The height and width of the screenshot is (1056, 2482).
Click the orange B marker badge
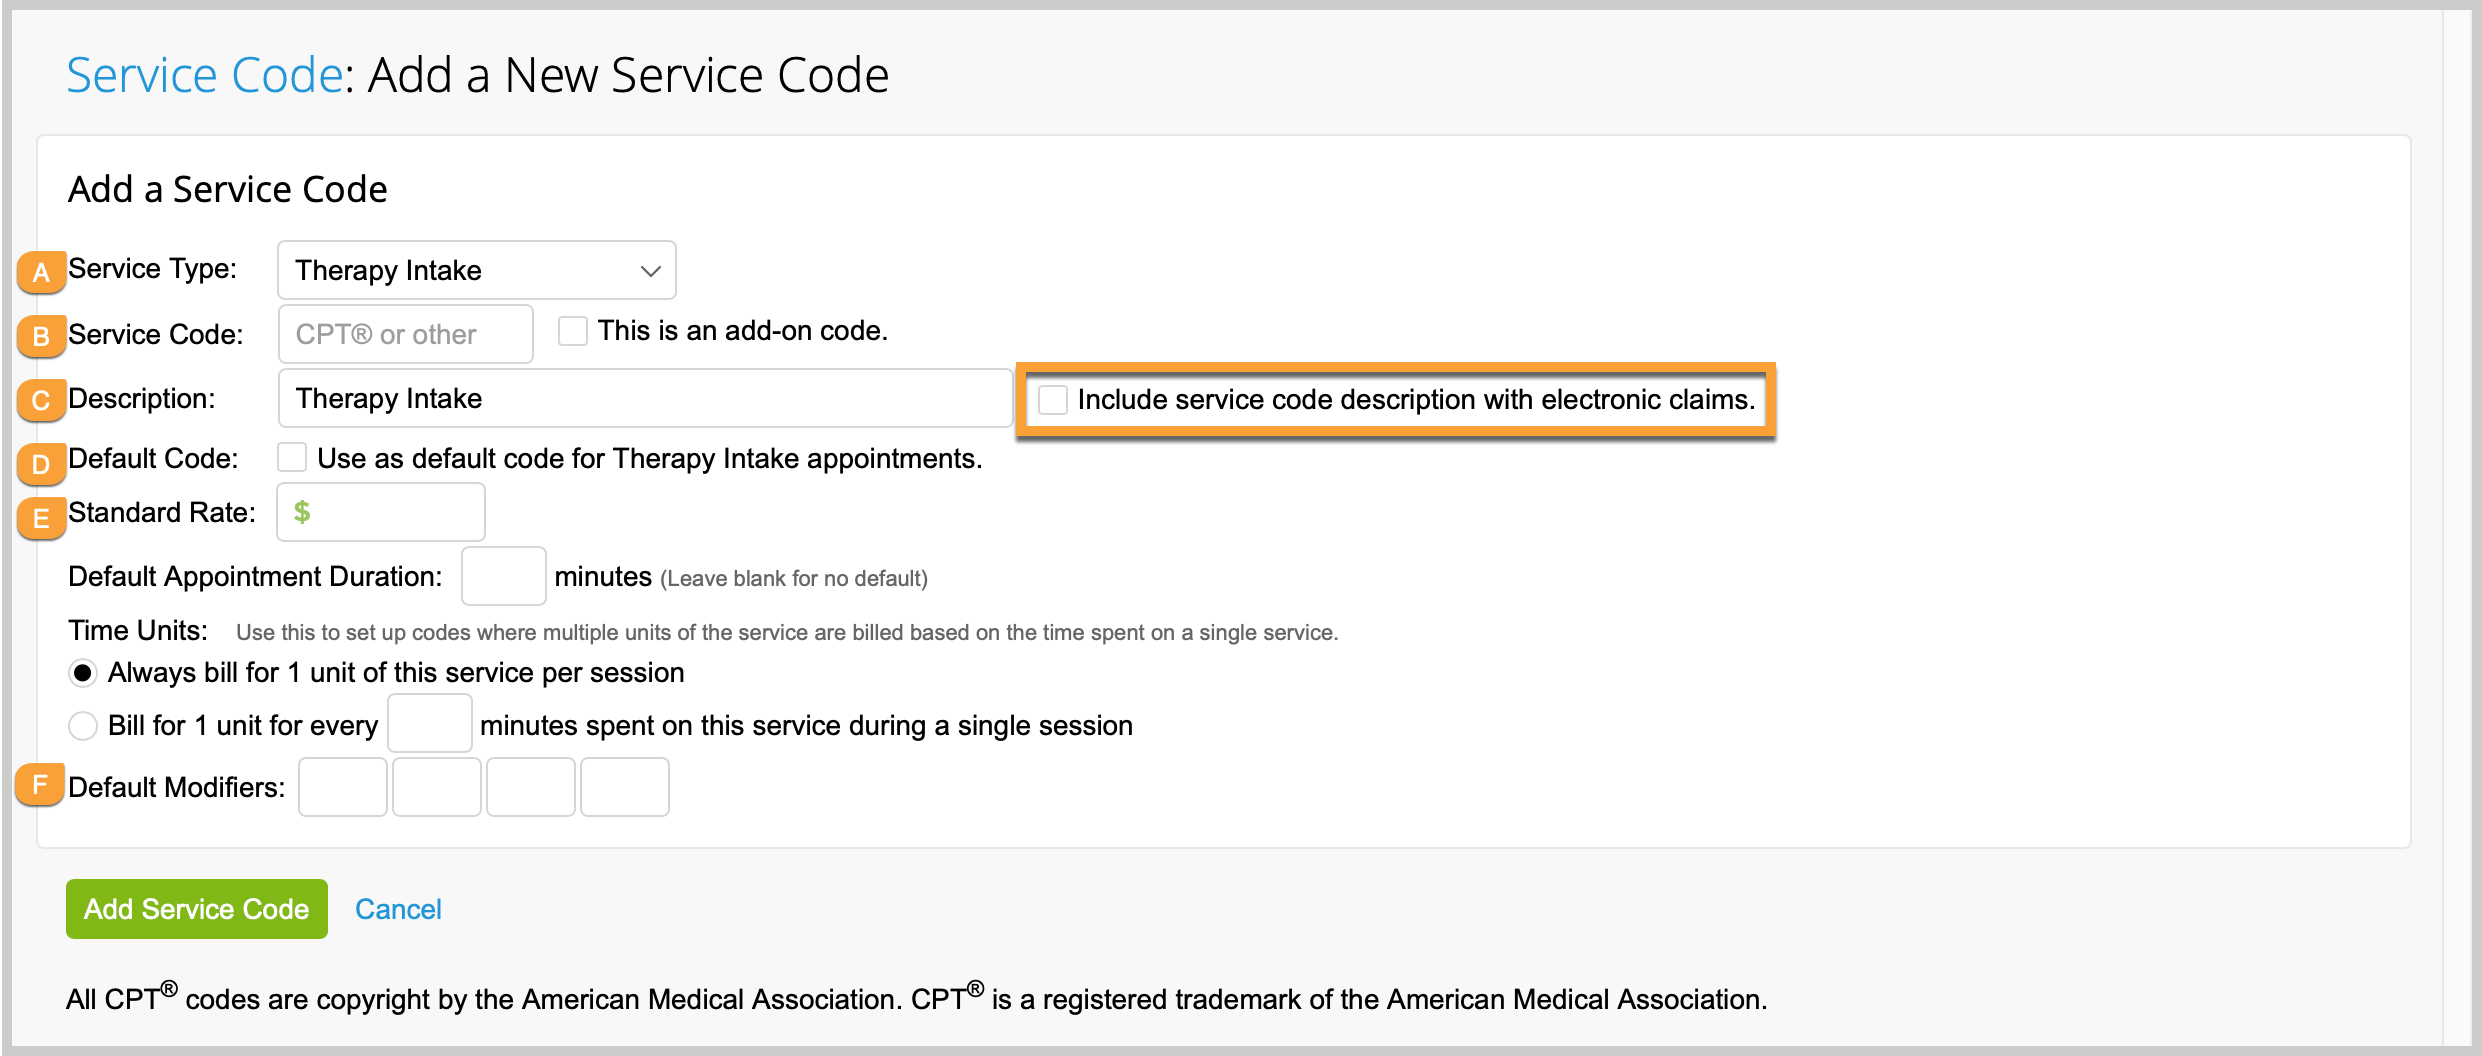tap(41, 336)
